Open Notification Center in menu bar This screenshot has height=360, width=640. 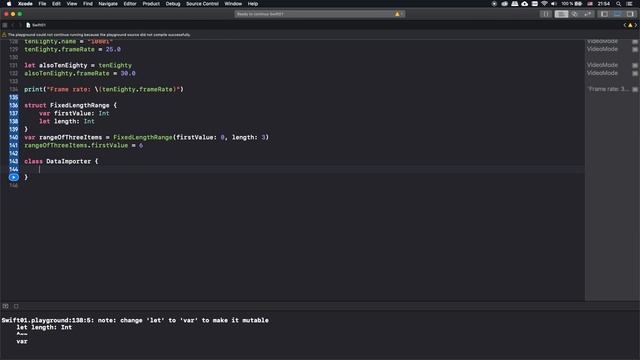pos(630,4)
